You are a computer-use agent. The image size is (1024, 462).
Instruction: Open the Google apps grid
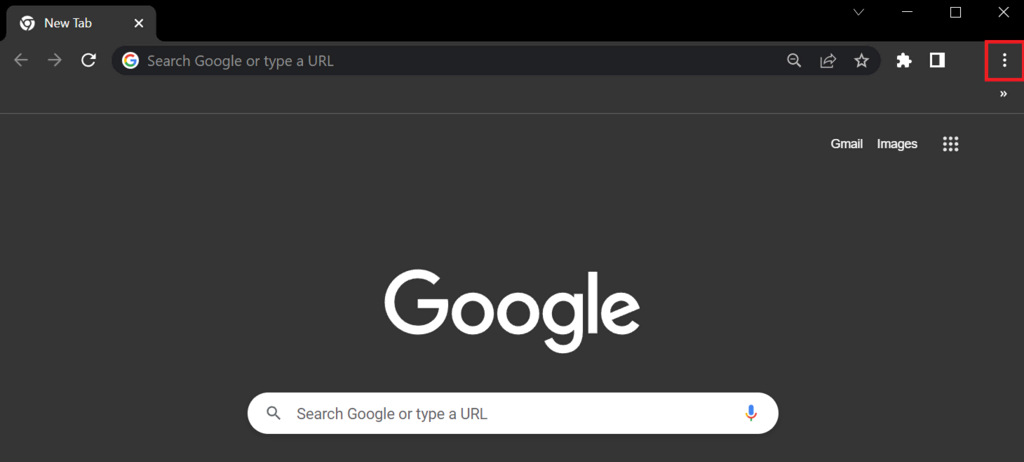click(950, 144)
